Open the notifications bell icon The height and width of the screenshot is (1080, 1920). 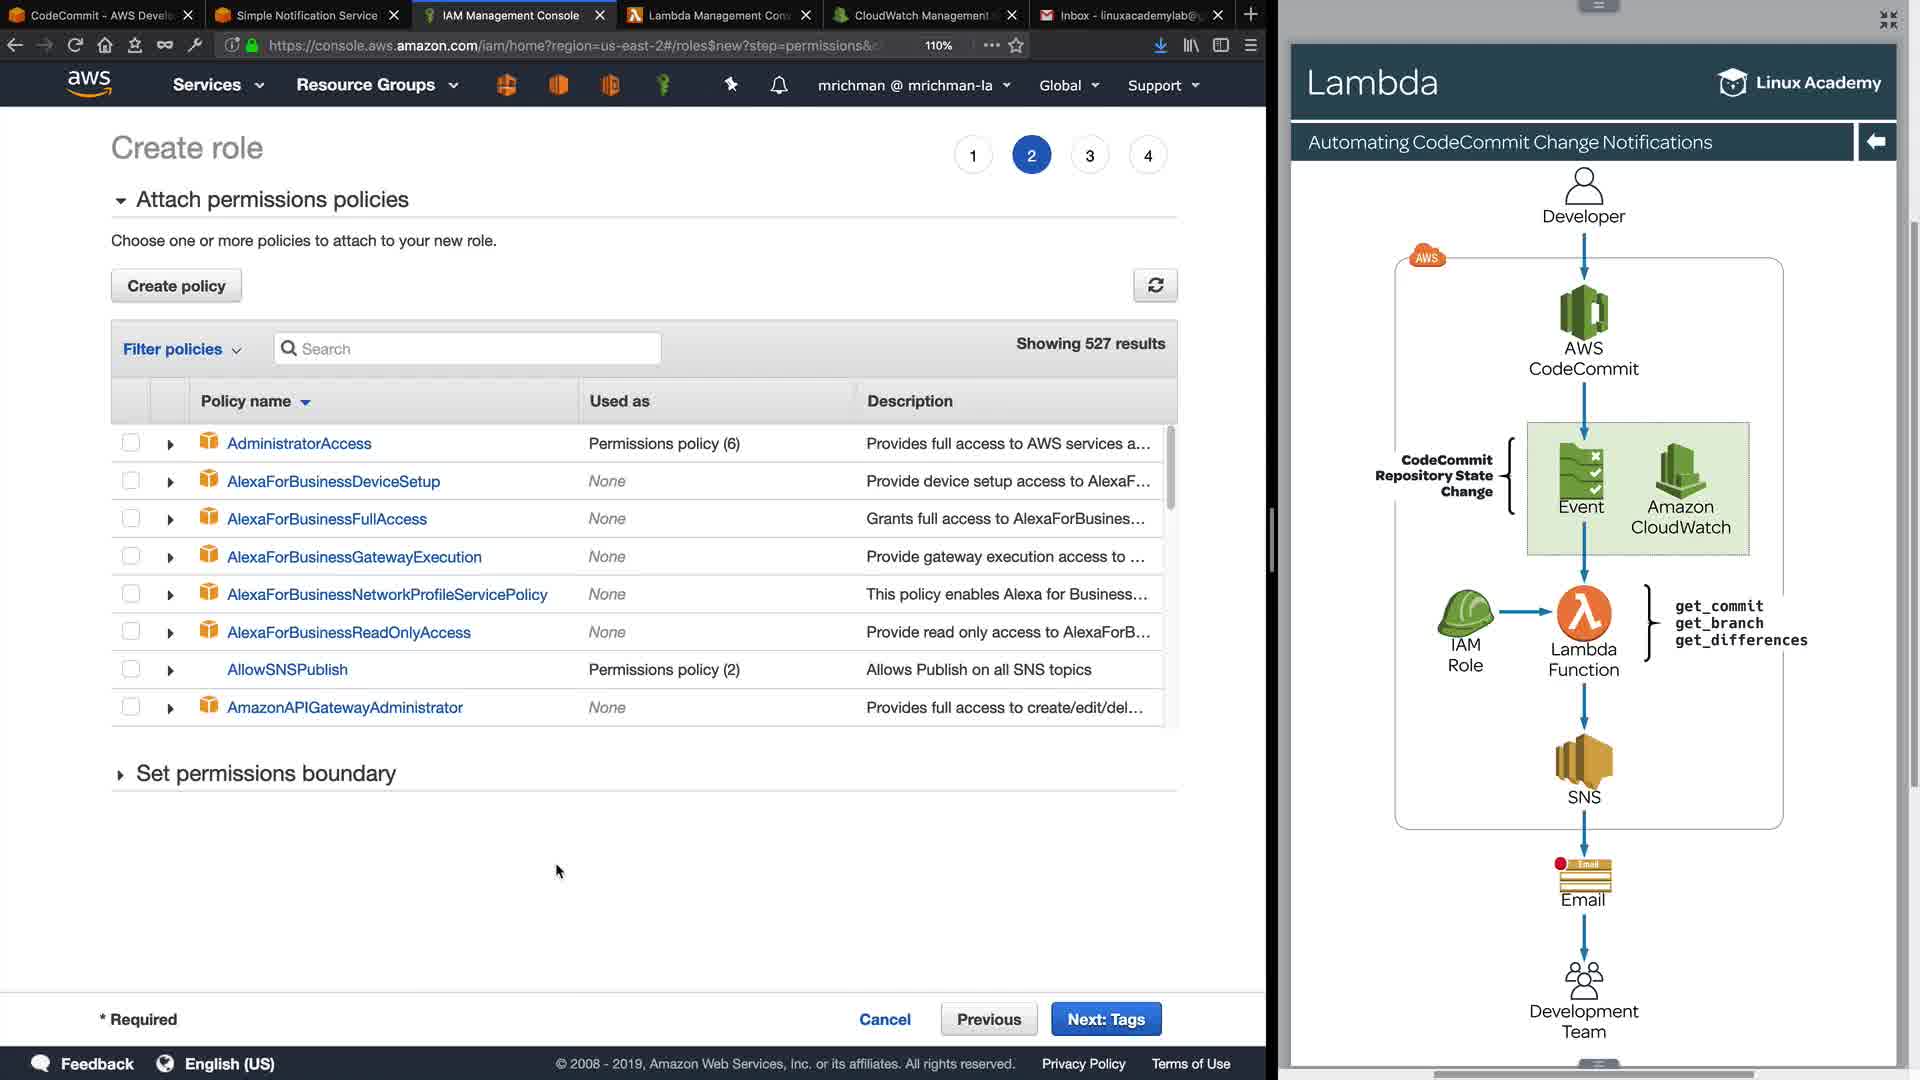pos(779,85)
